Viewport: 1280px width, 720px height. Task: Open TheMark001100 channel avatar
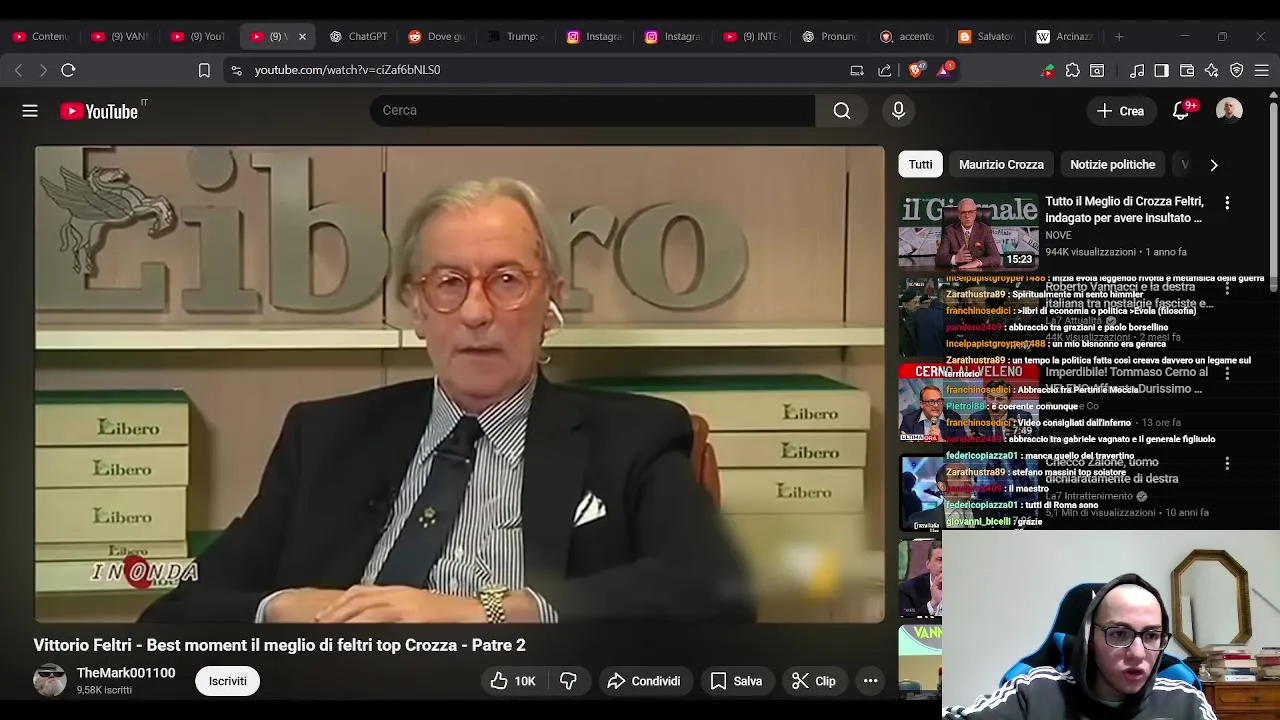50,680
